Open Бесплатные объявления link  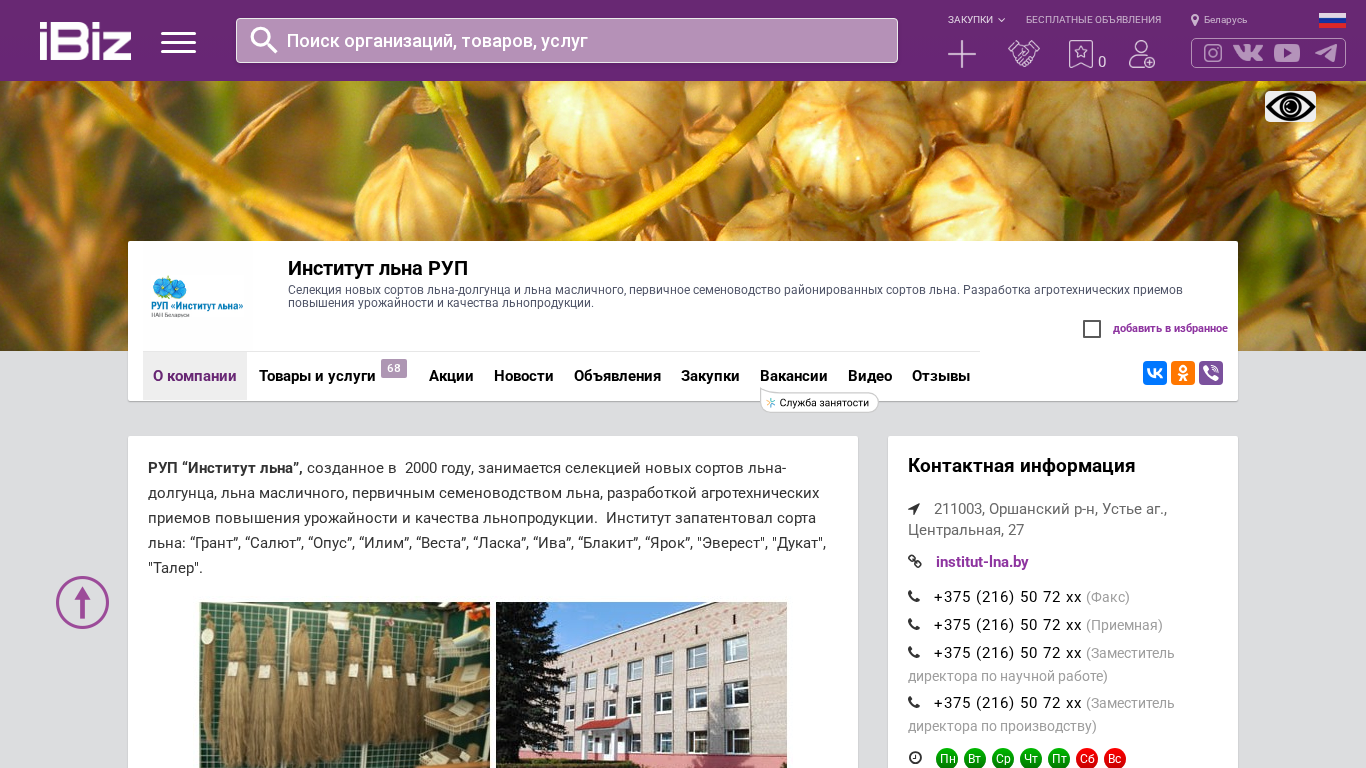click(x=1093, y=20)
